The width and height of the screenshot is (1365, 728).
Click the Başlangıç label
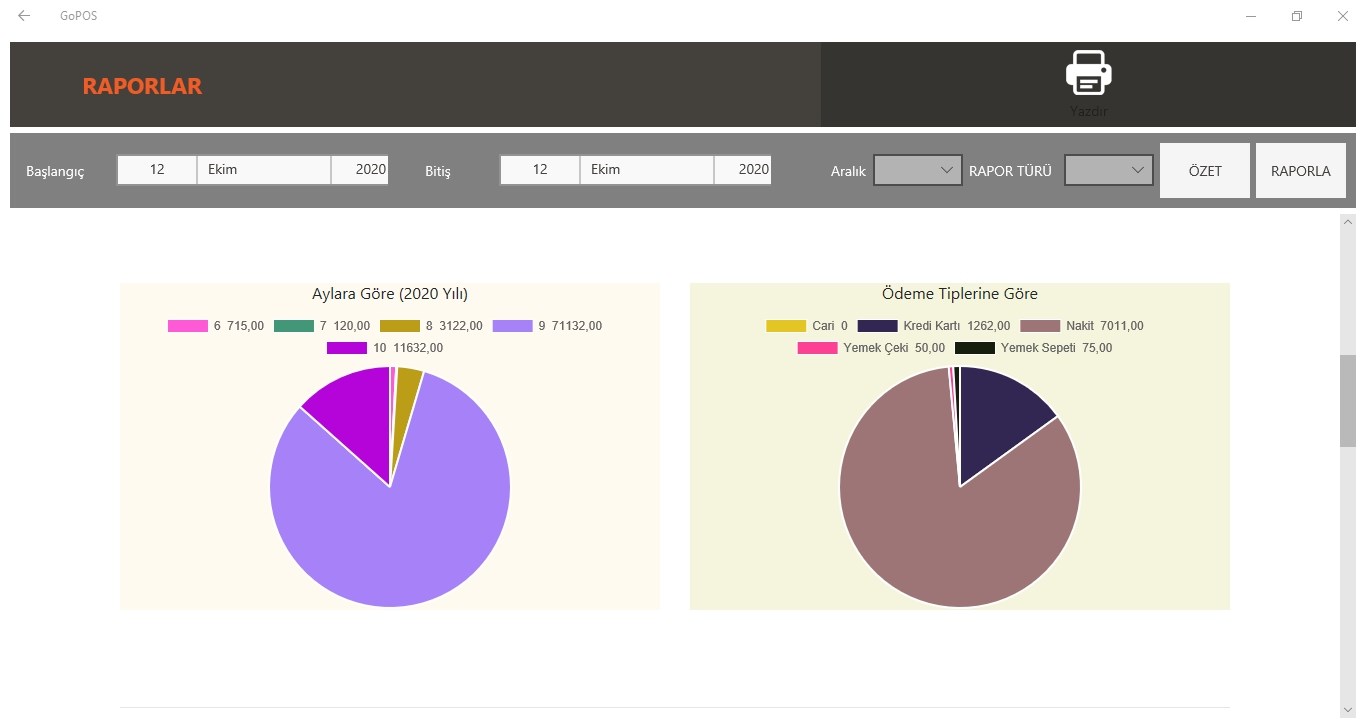(x=55, y=171)
